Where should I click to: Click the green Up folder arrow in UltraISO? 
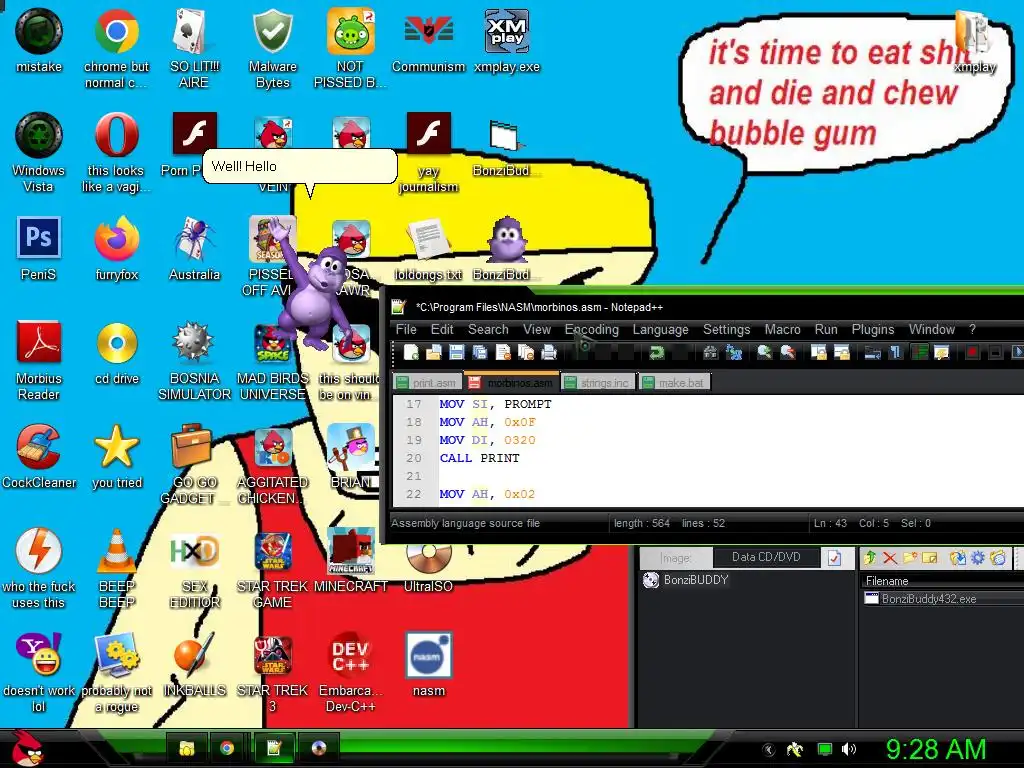point(869,558)
